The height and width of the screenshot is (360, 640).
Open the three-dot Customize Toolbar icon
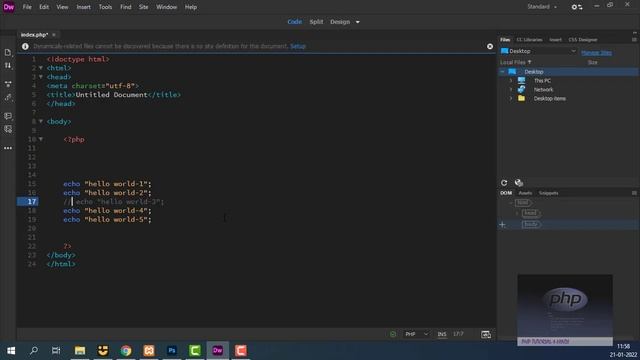[8, 148]
